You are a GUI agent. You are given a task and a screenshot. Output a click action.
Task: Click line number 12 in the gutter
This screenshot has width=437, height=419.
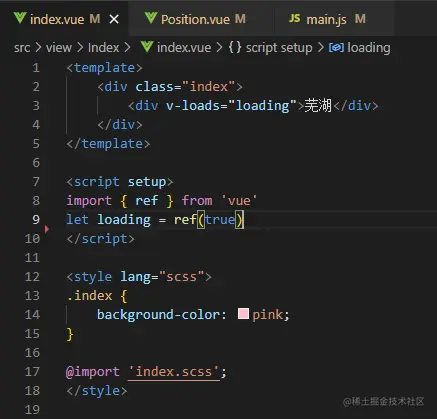pyautogui.click(x=32, y=277)
